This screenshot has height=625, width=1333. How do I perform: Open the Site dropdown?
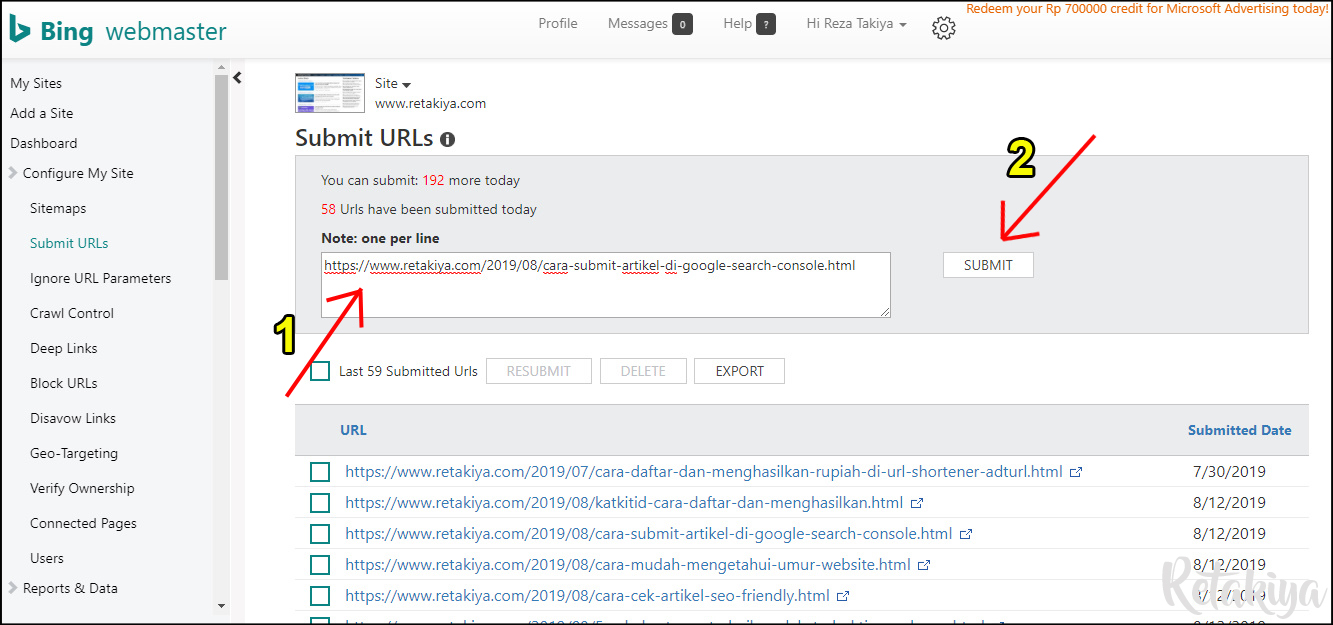(x=393, y=84)
